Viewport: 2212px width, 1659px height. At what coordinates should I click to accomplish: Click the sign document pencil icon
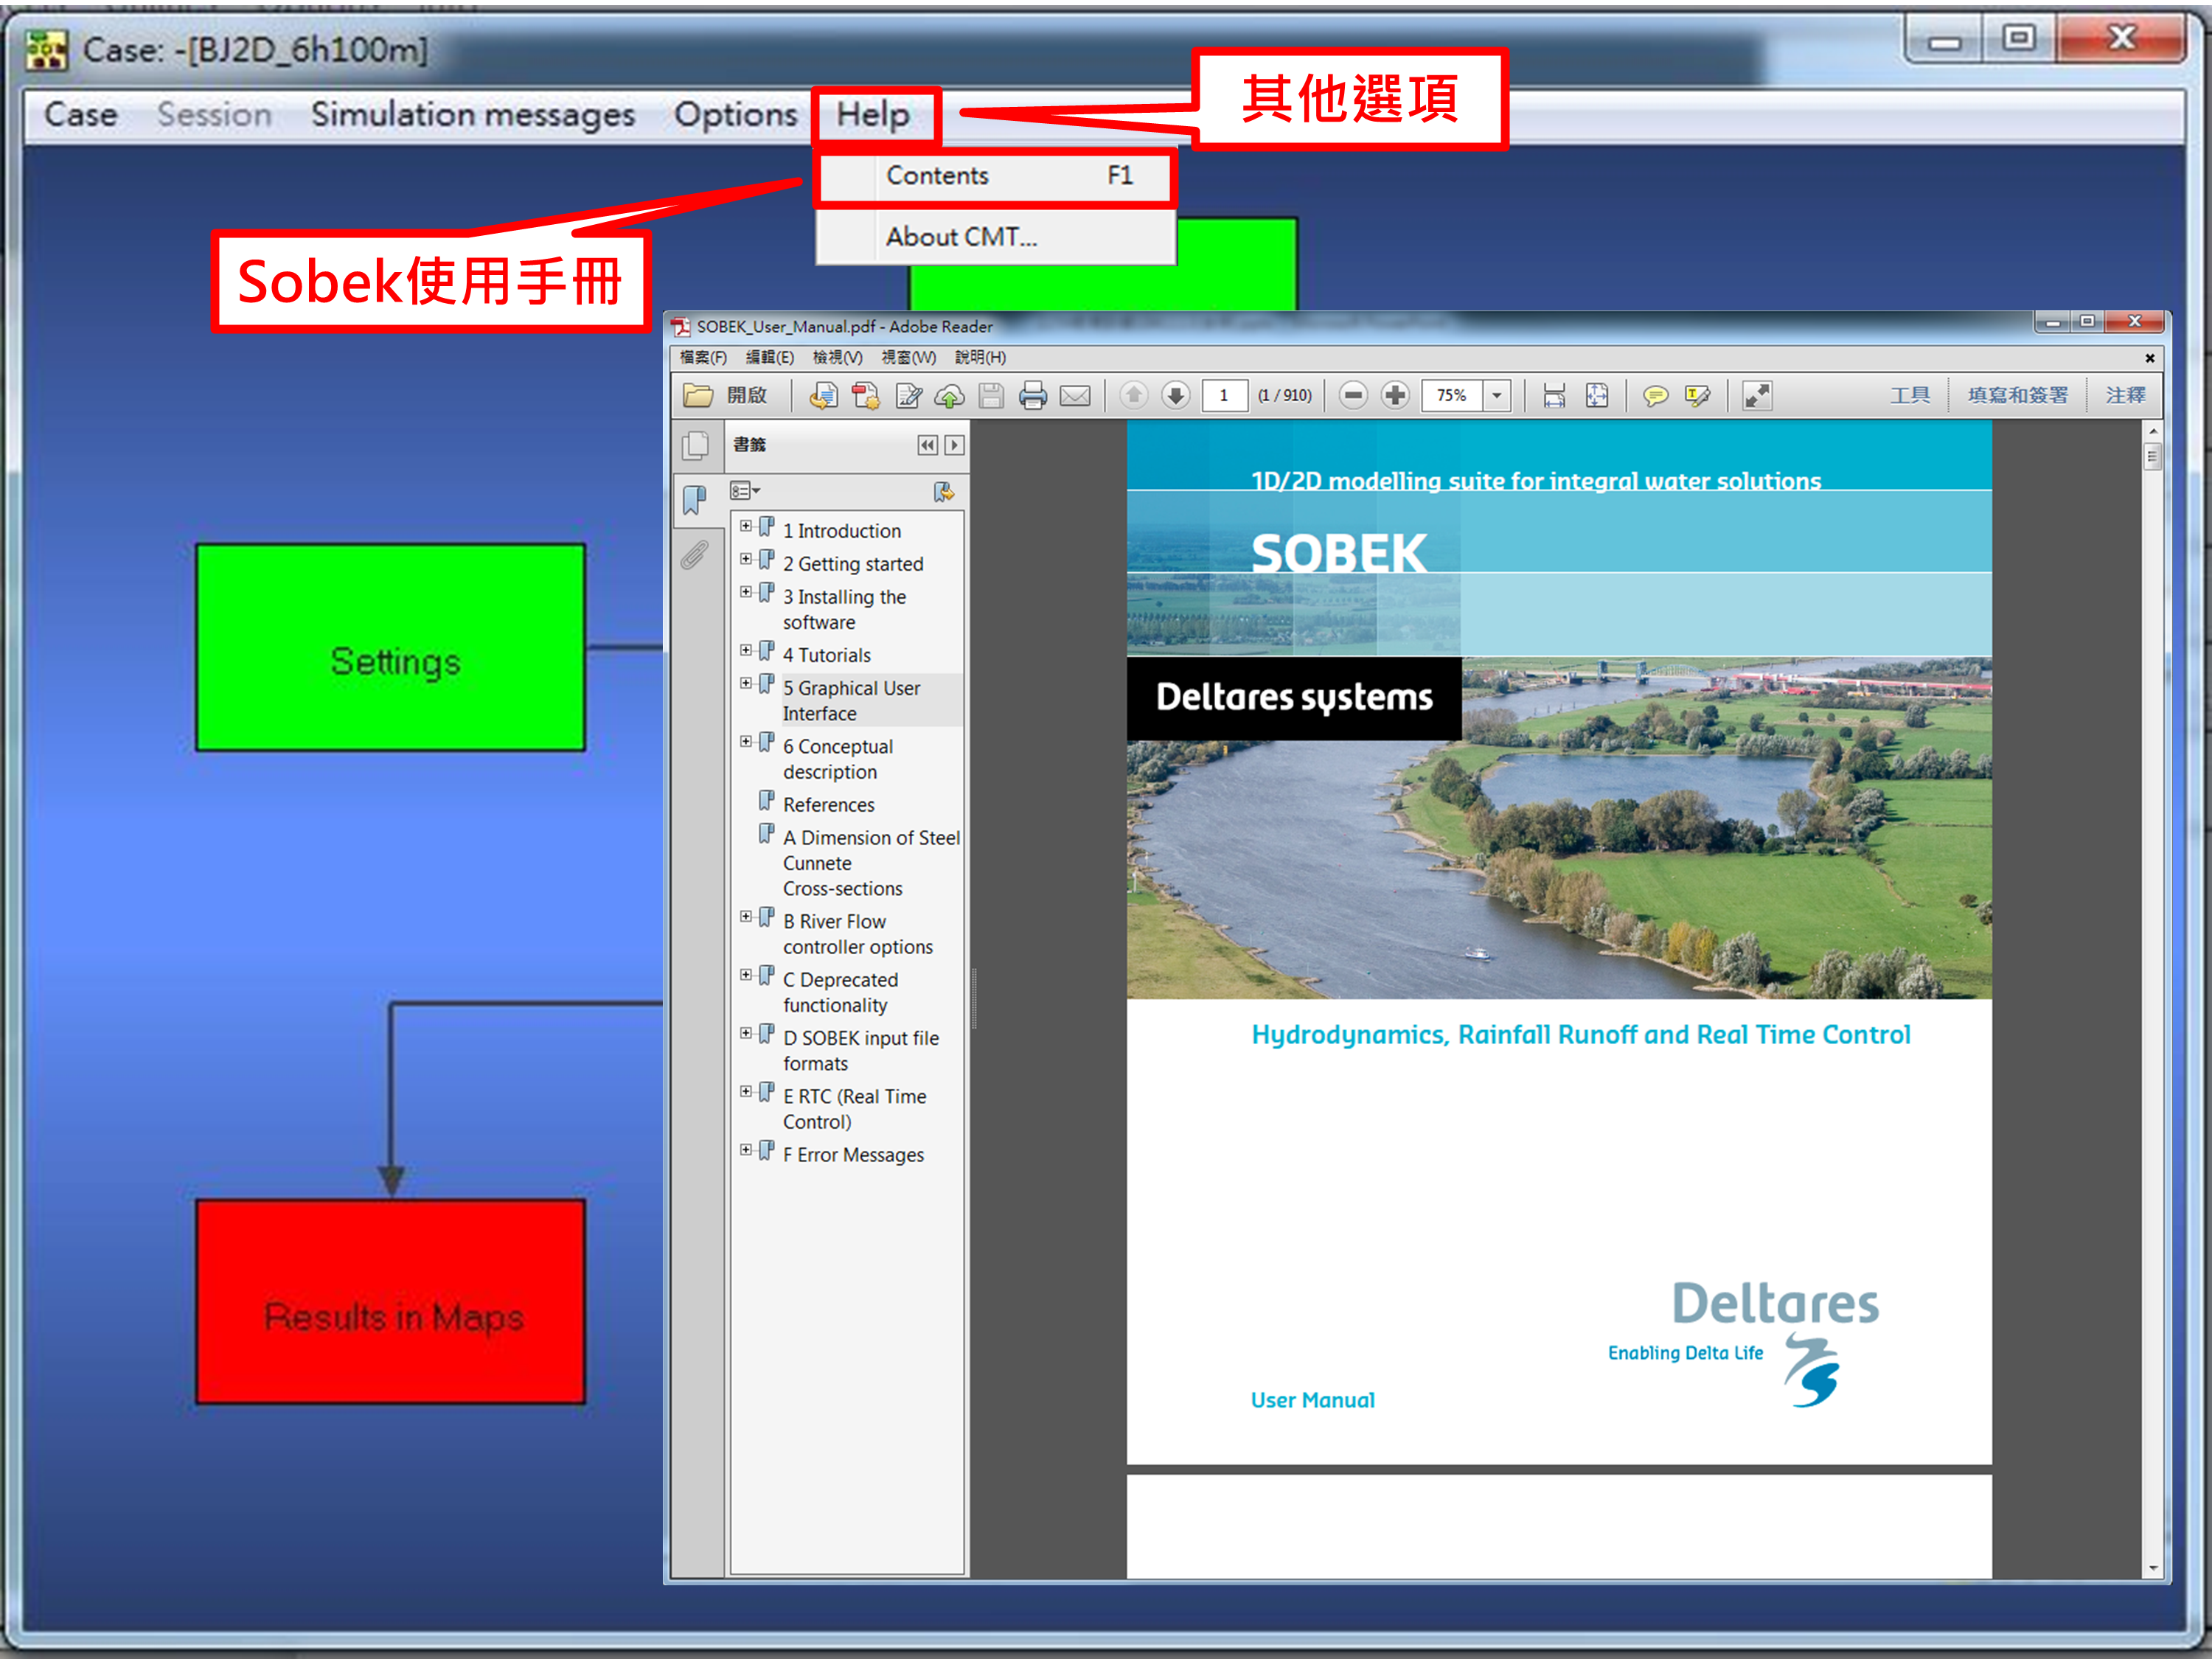(x=908, y=396)
